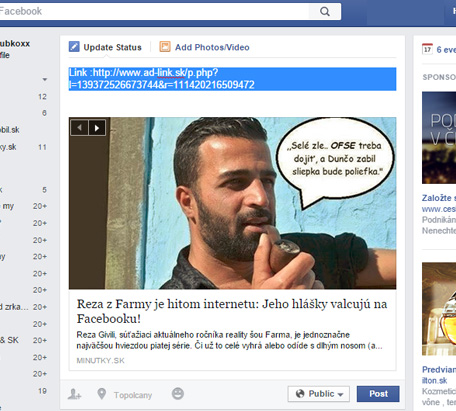Tag people with the add-person icon
This screenshot has height=411, width=456.
coord(74,394)
